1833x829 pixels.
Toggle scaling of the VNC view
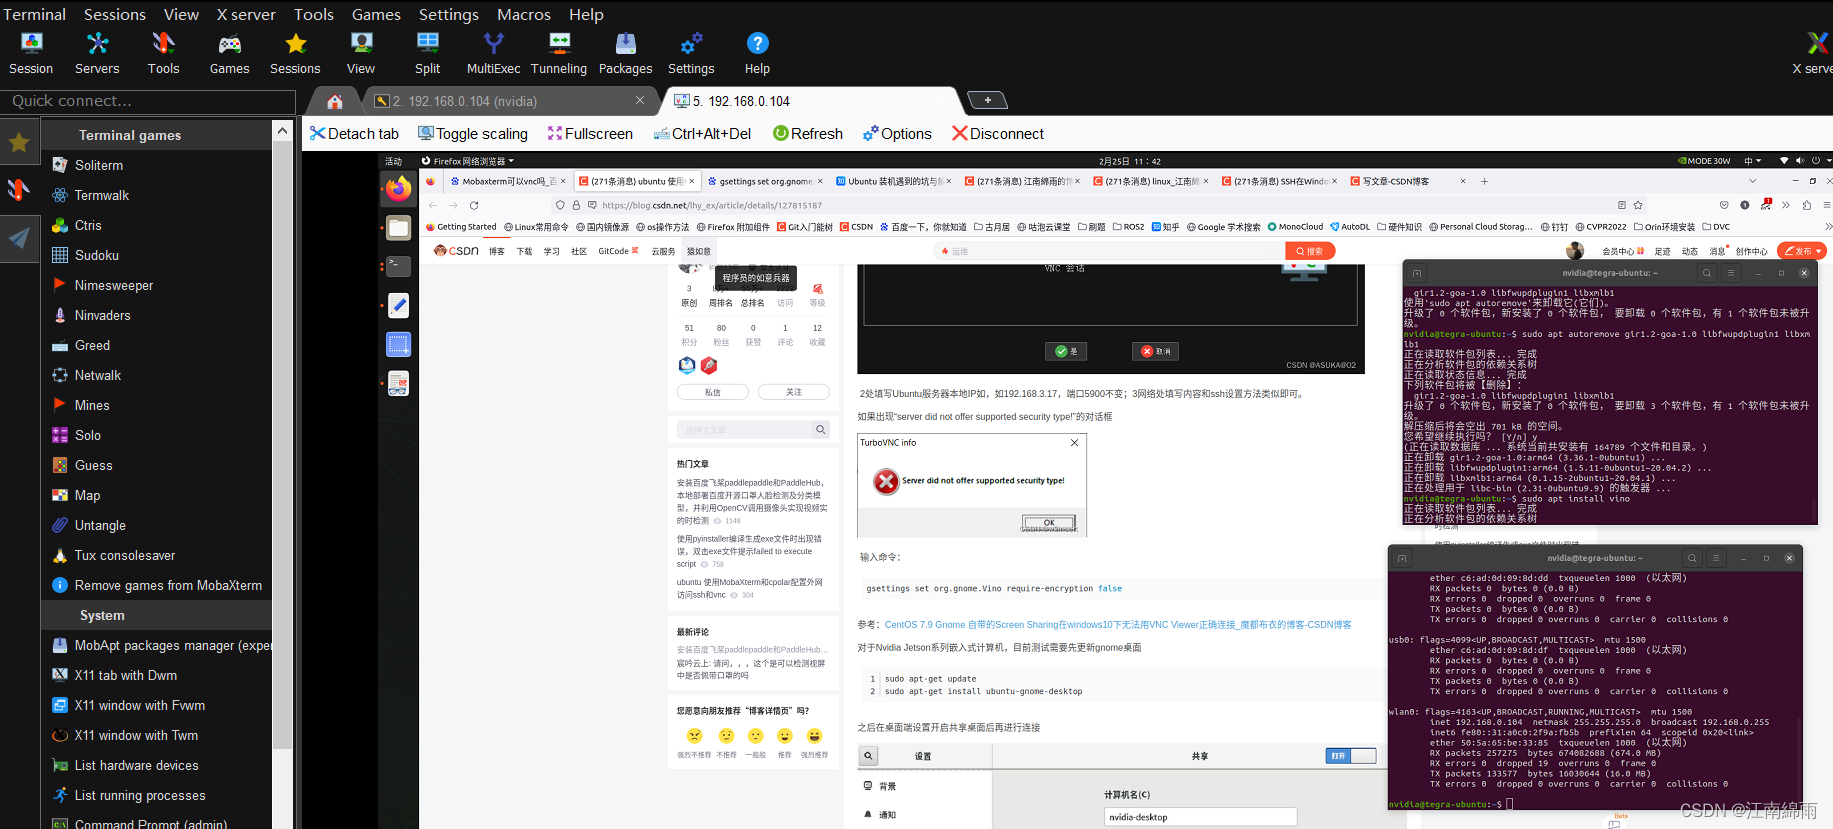[473, 134]
